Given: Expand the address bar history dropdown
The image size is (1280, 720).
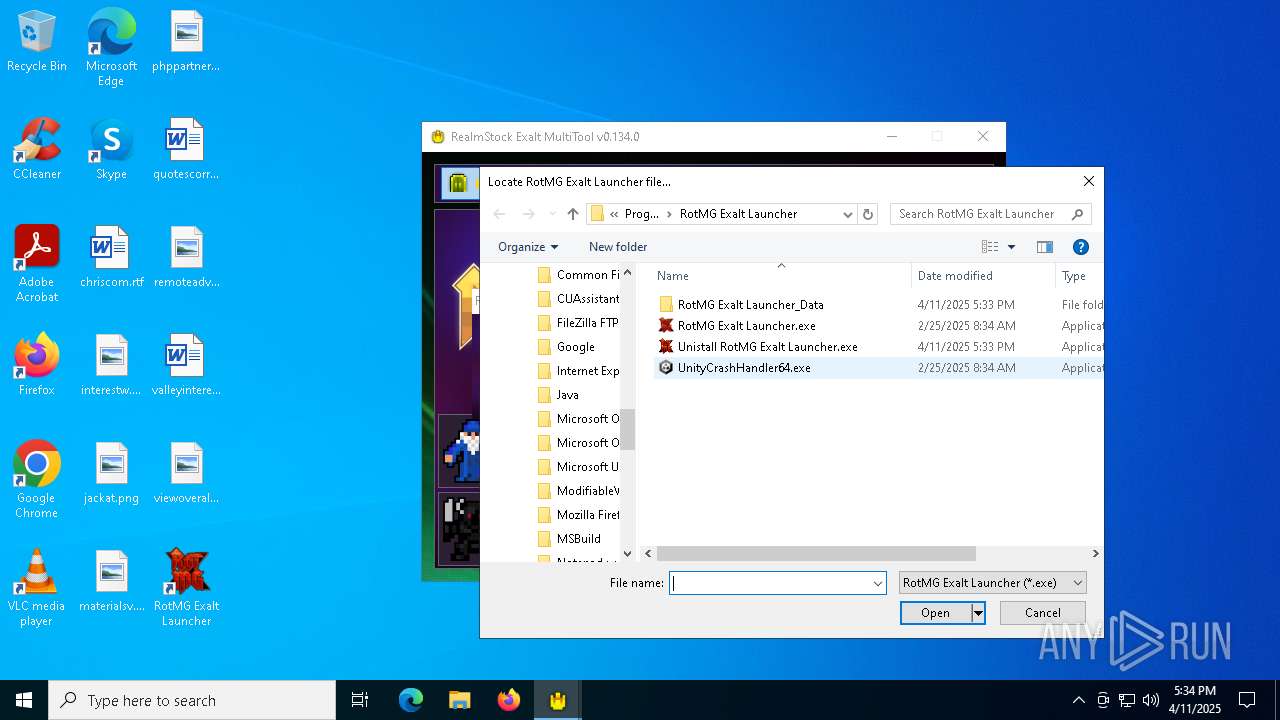Looking at the screenshot, I should click(847, 214).
